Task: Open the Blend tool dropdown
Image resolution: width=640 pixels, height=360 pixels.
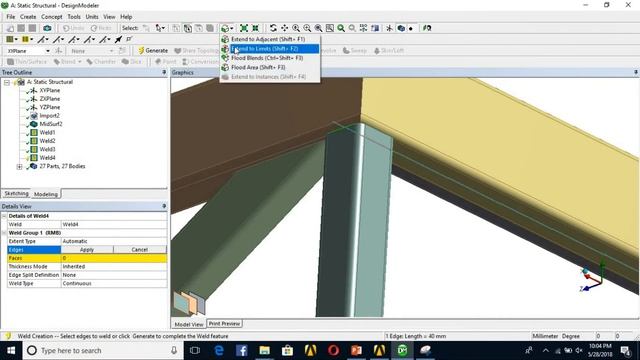Action: coord(80,62)
